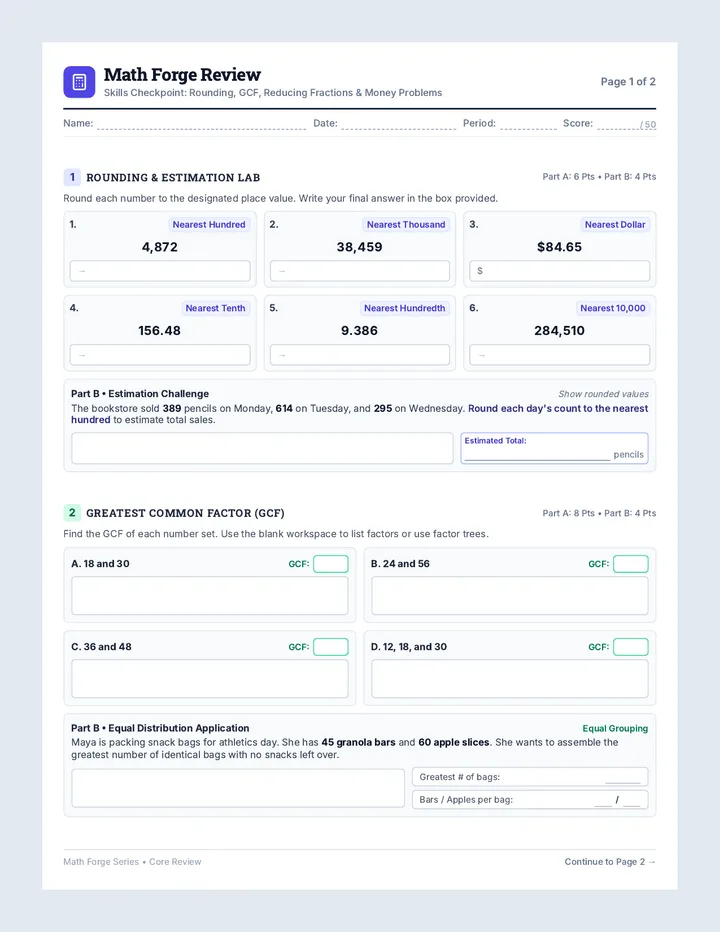Click the answer box for 38,459
Viewport: 720px width, 932px height.
(360, 271)
